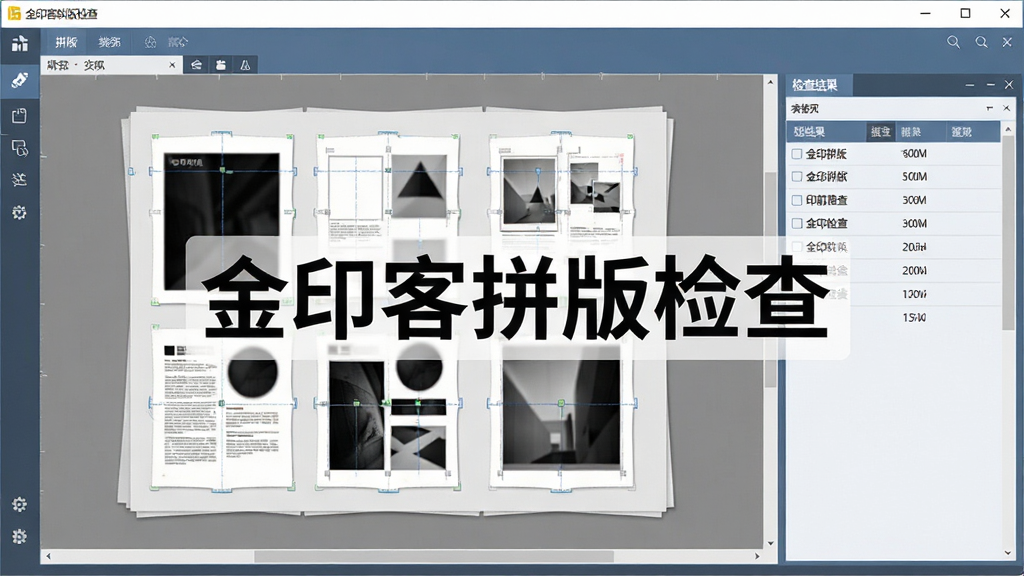Tick the checkbox in the 600M row
This screenshot has width=1024, height=576.
[x=797, y=153]
